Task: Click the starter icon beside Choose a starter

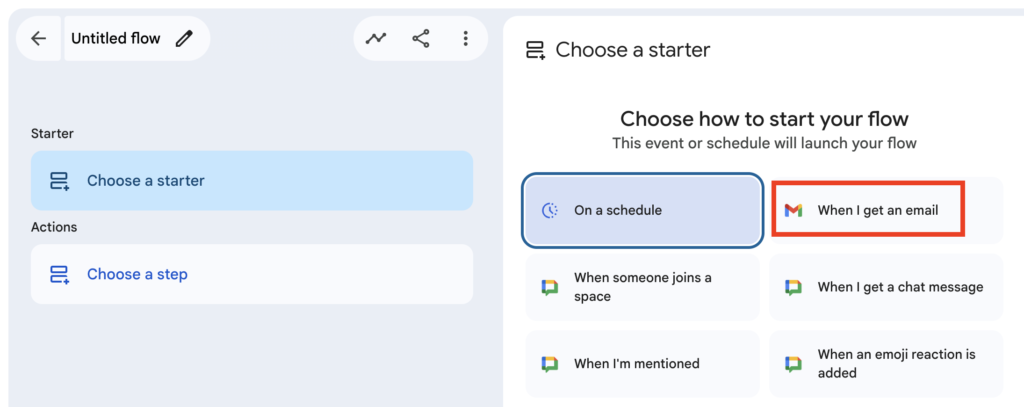Action: pyautogui.click(x=59, y=181)
